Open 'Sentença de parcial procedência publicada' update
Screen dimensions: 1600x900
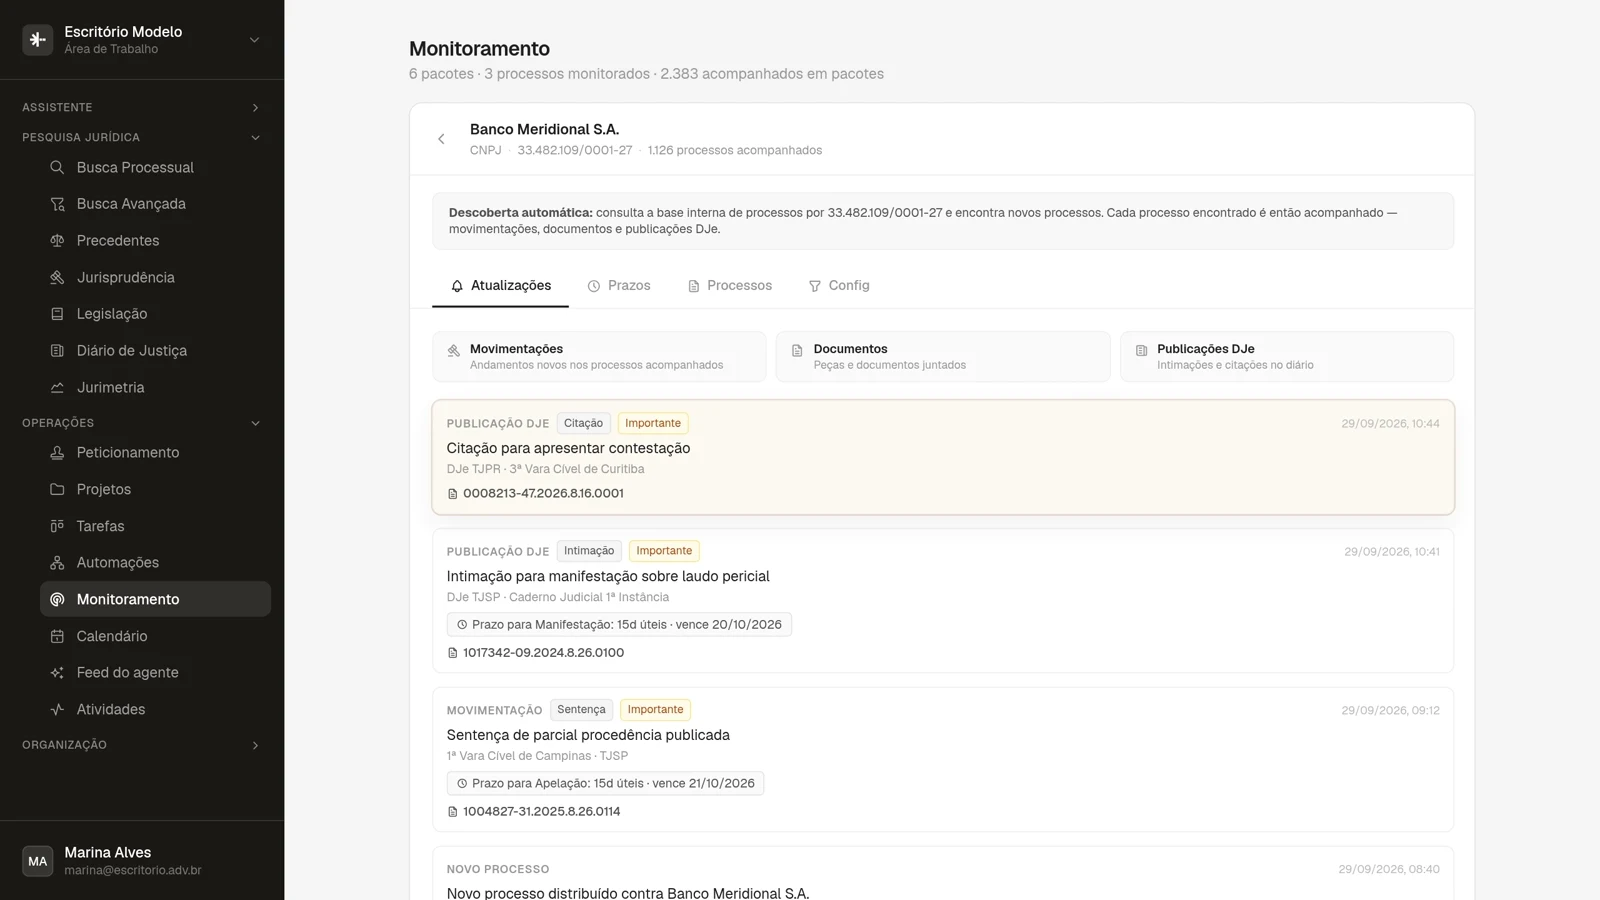pos(943,760)
